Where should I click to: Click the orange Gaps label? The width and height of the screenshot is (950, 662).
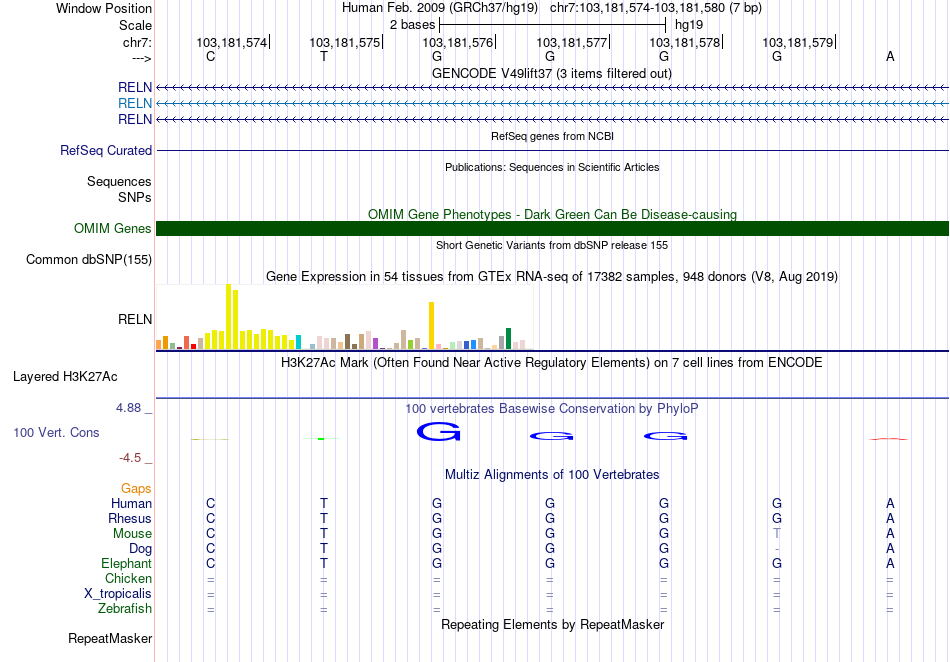137,489
